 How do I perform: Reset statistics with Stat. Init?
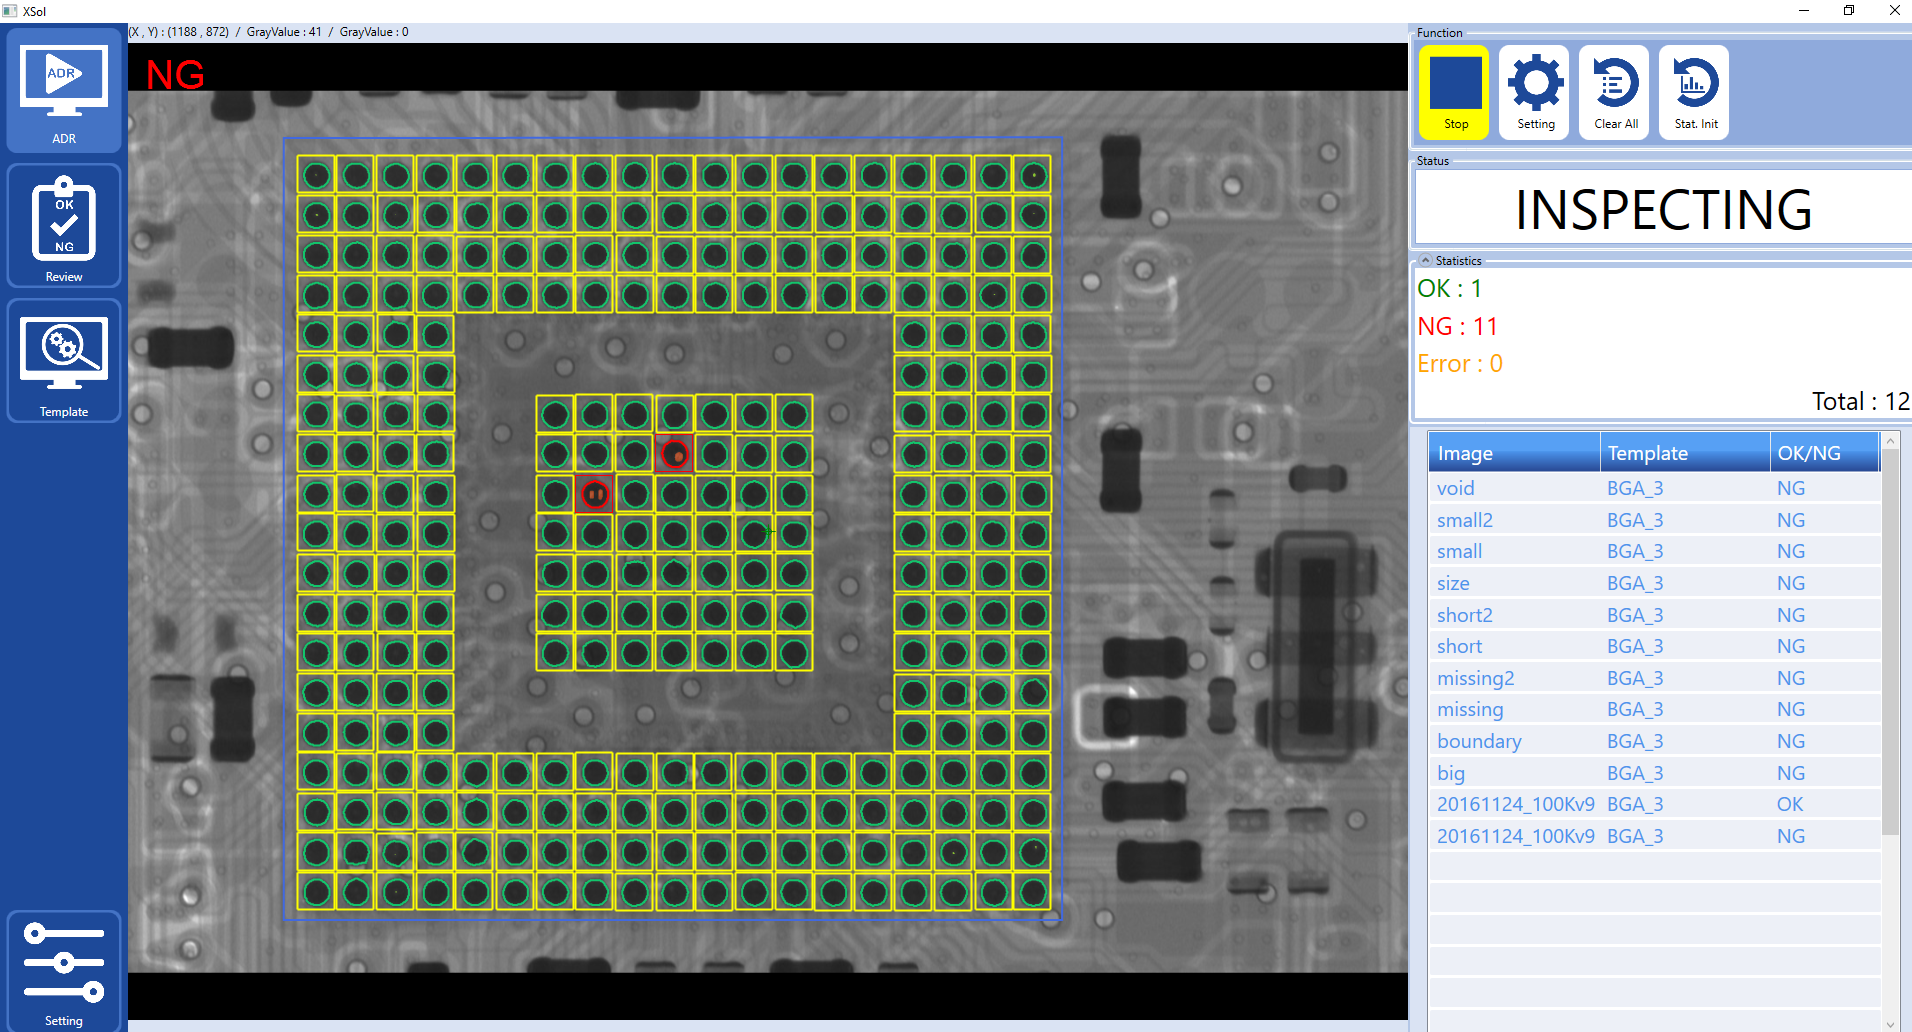coord(1695,91)
